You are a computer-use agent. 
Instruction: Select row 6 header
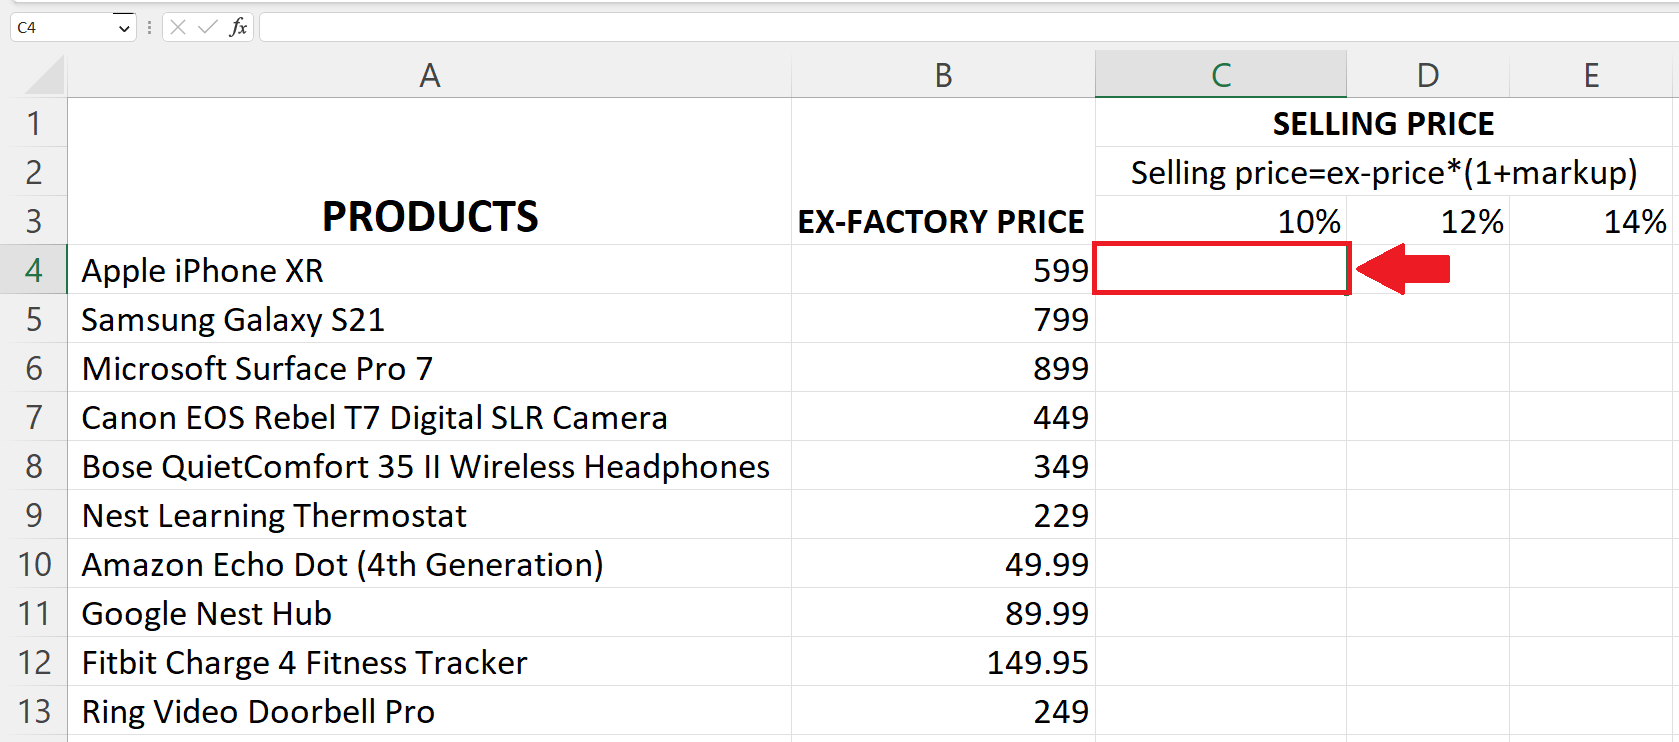pyautogui.click(x=34, y=368)
